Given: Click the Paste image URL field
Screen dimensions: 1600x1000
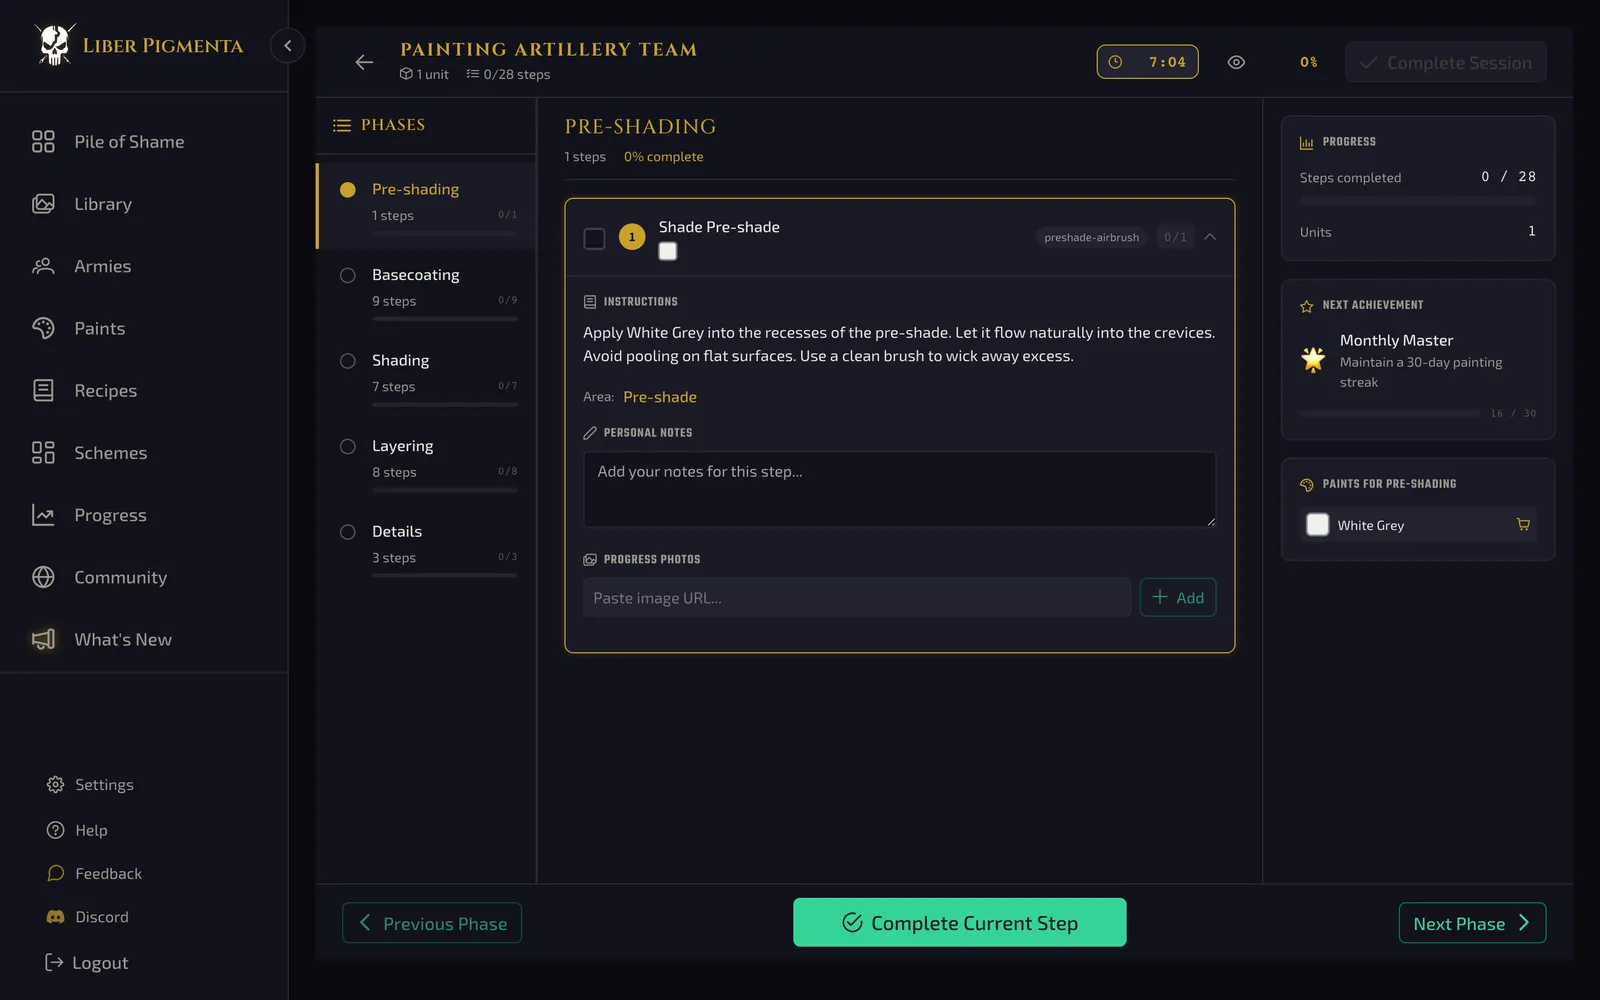Looking at the screenshot, I should 857,597.
